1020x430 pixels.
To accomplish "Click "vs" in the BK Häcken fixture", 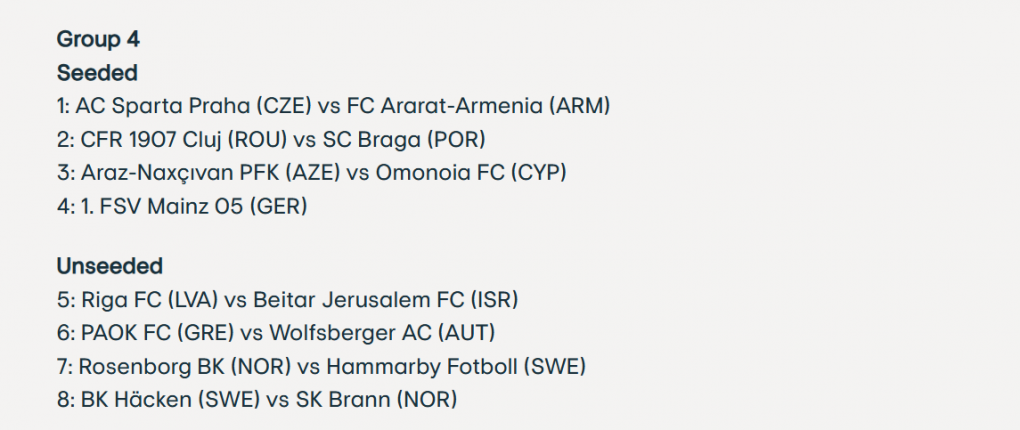I will pyautogui.click(x=276, y=400).
